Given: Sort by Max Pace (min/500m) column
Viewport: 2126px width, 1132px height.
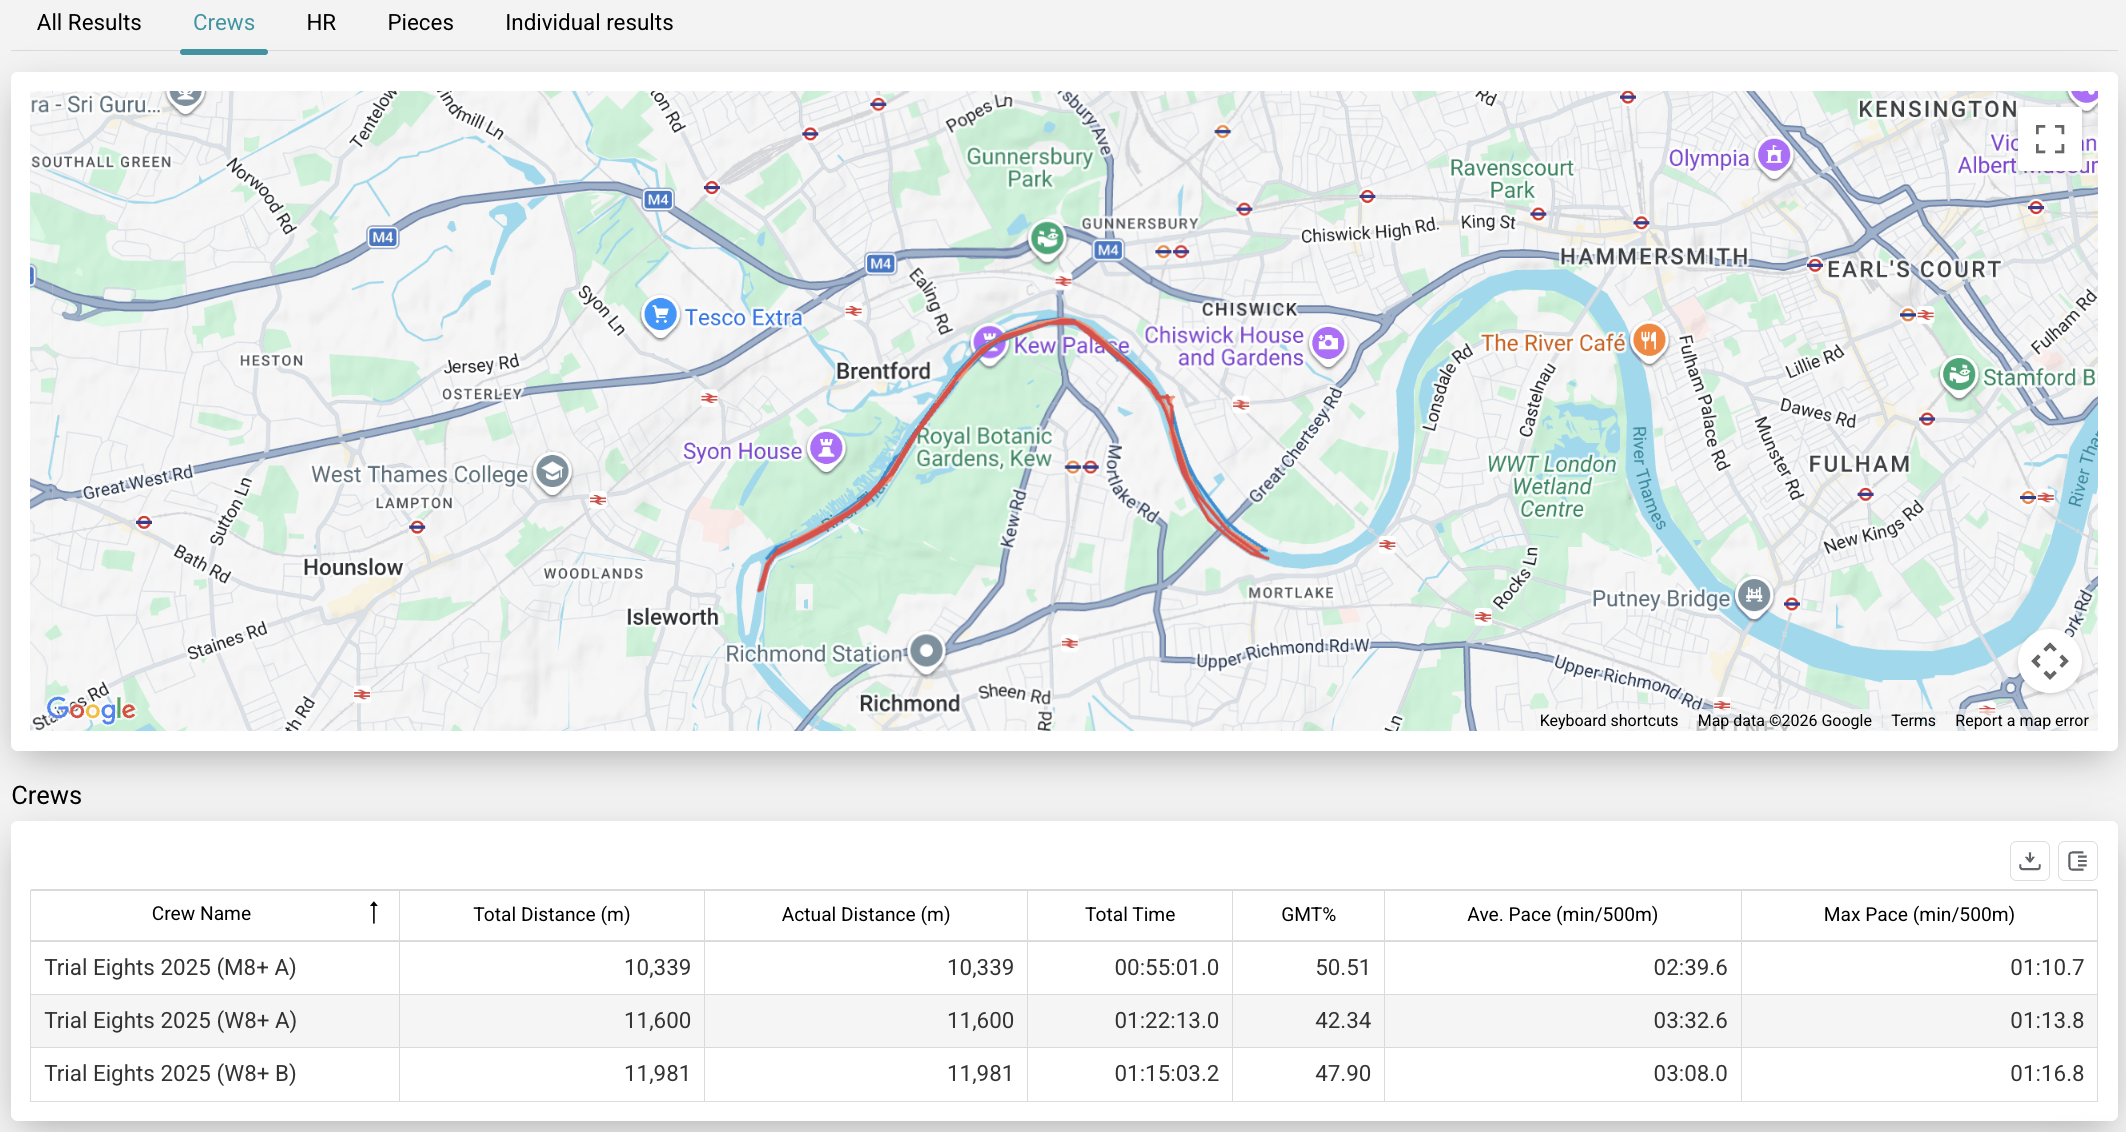Looking at the screenshot, I should 1919,914.
